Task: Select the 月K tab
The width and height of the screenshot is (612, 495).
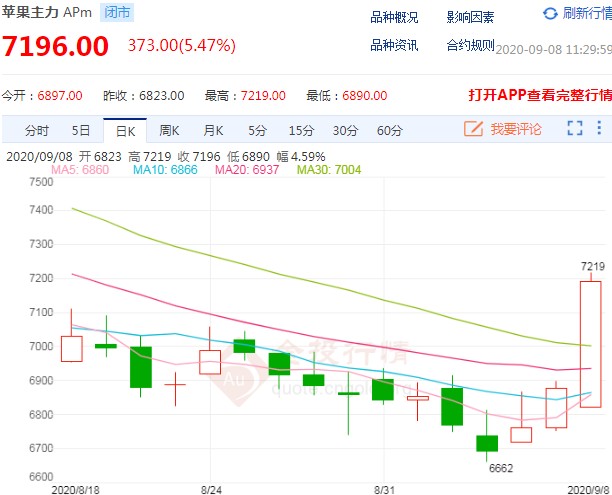Action: click(213, 130)
